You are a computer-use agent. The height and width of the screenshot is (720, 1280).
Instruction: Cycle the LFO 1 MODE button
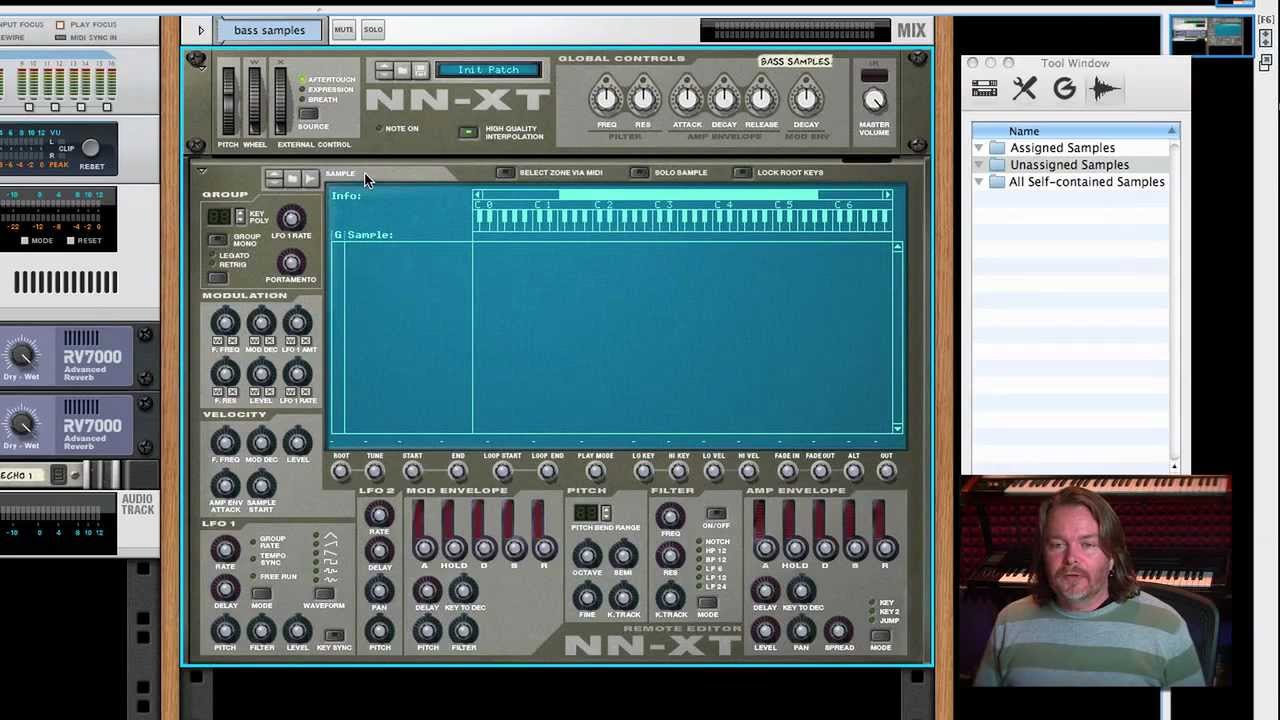tap(261, 594)
